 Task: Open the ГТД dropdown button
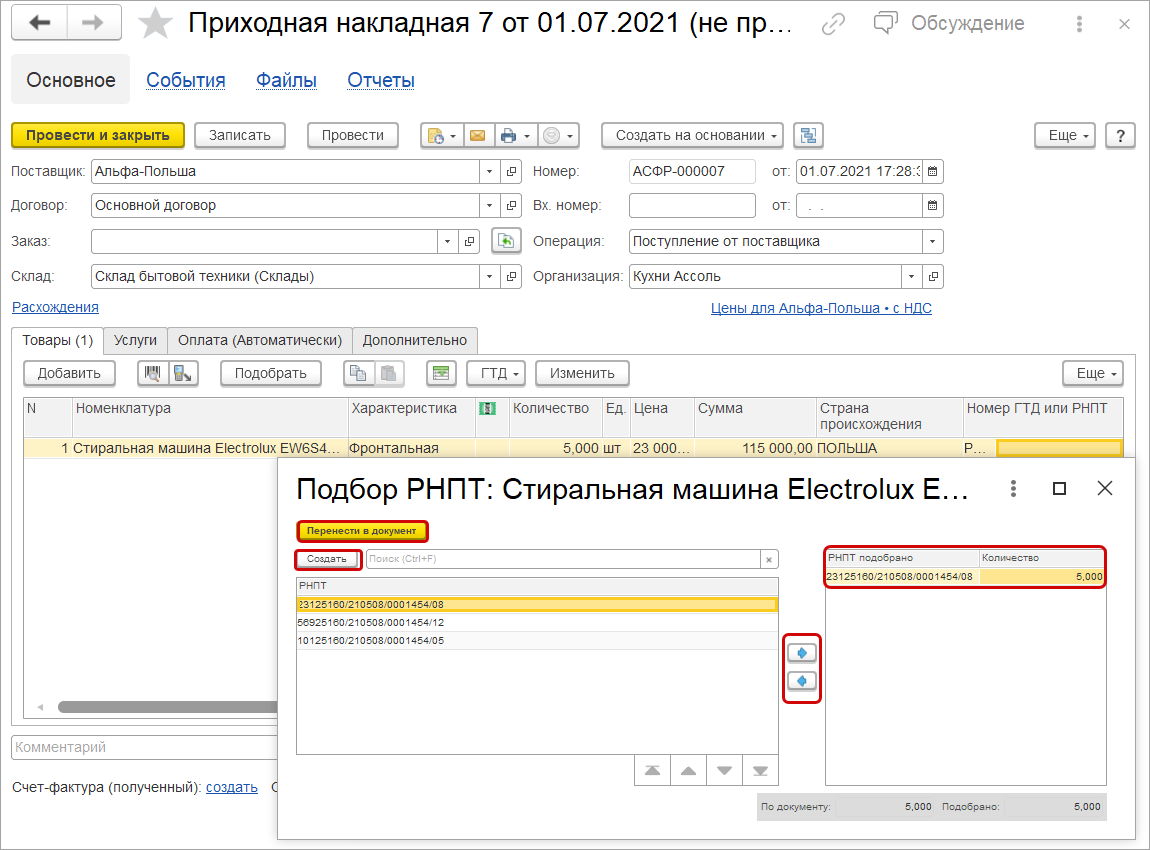[x=497, y=373]
